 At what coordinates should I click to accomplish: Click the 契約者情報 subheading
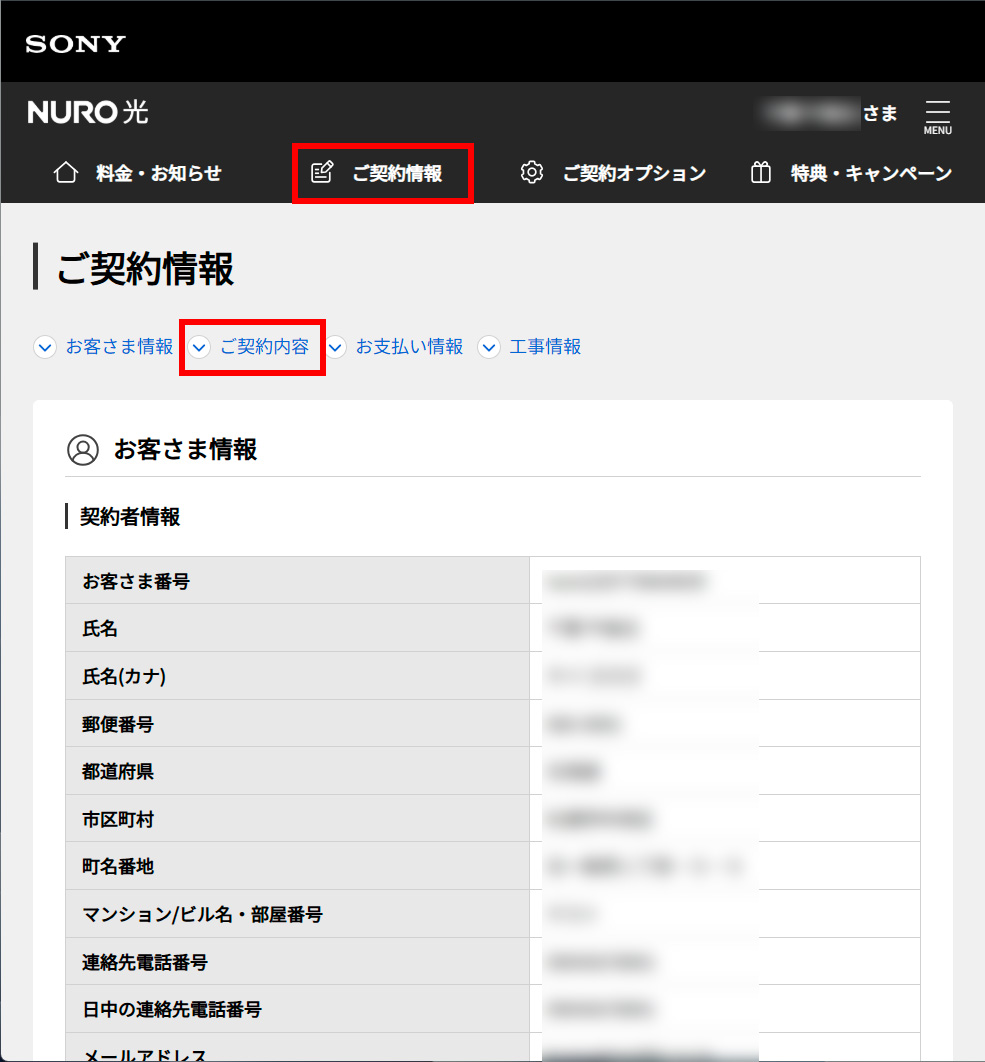(130, 517)
